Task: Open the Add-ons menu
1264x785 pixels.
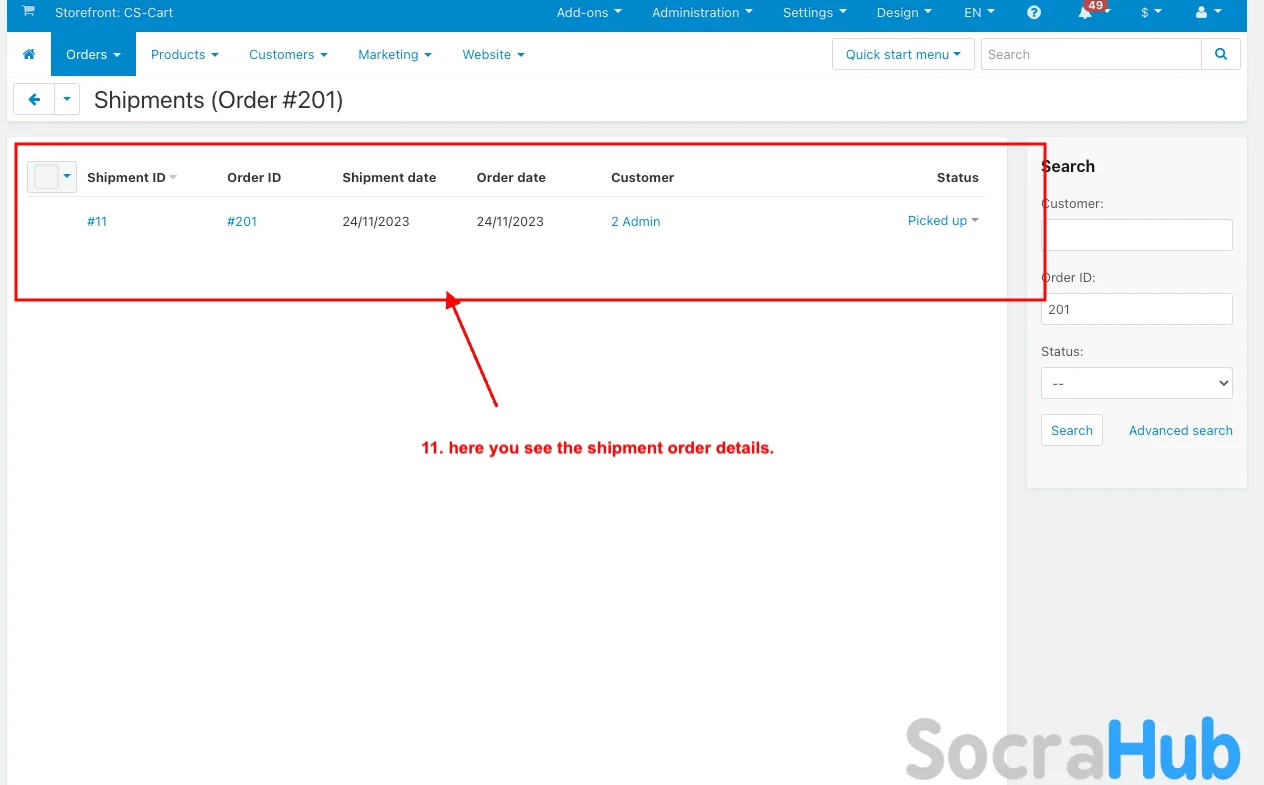Action: point(588,13)
